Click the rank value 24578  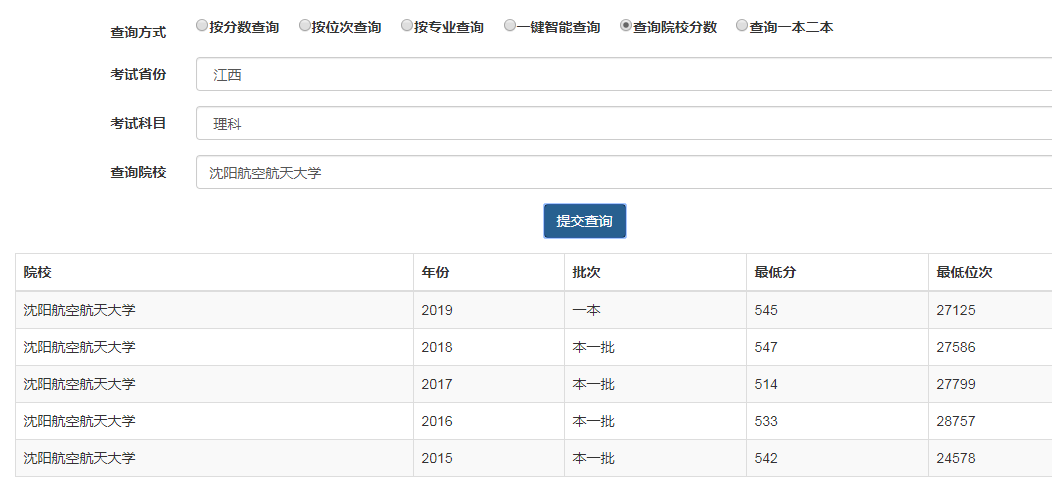(956, 458)
